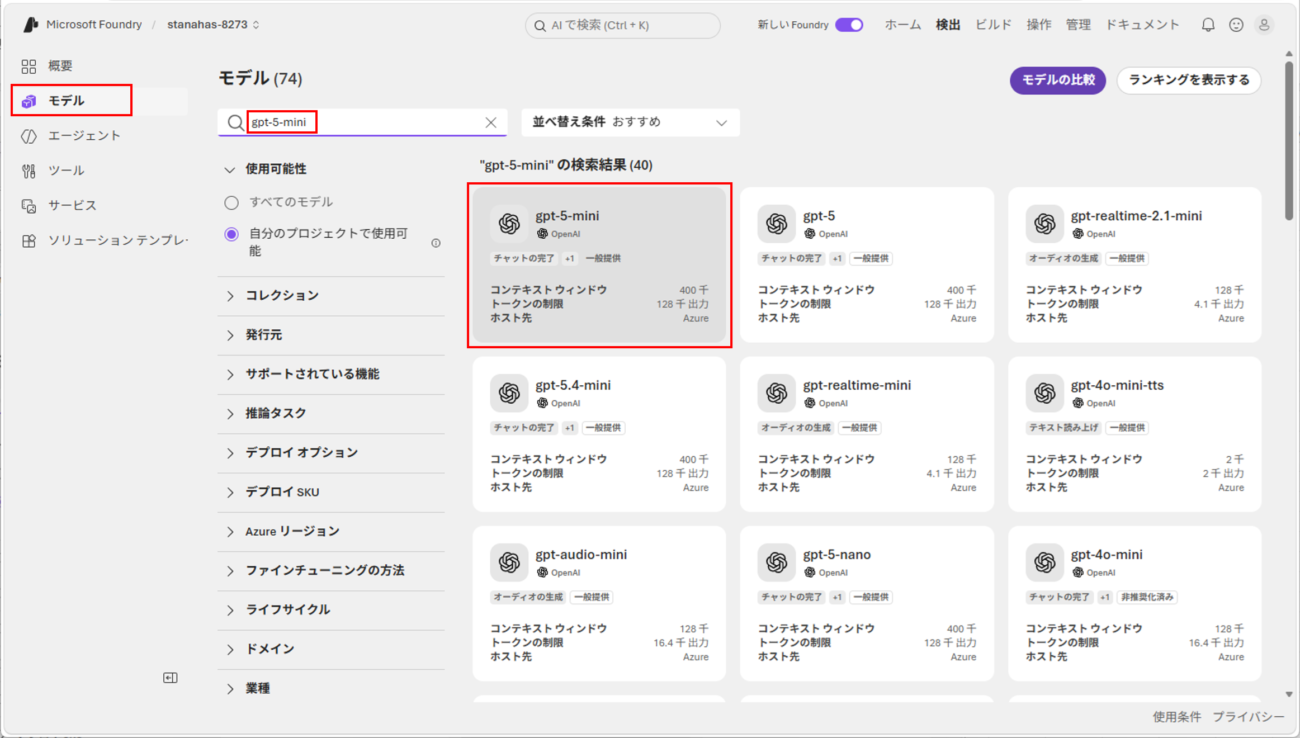Switch to the ビルド tab
This screenshot has width=1300, height=738.
coord(993,25)
